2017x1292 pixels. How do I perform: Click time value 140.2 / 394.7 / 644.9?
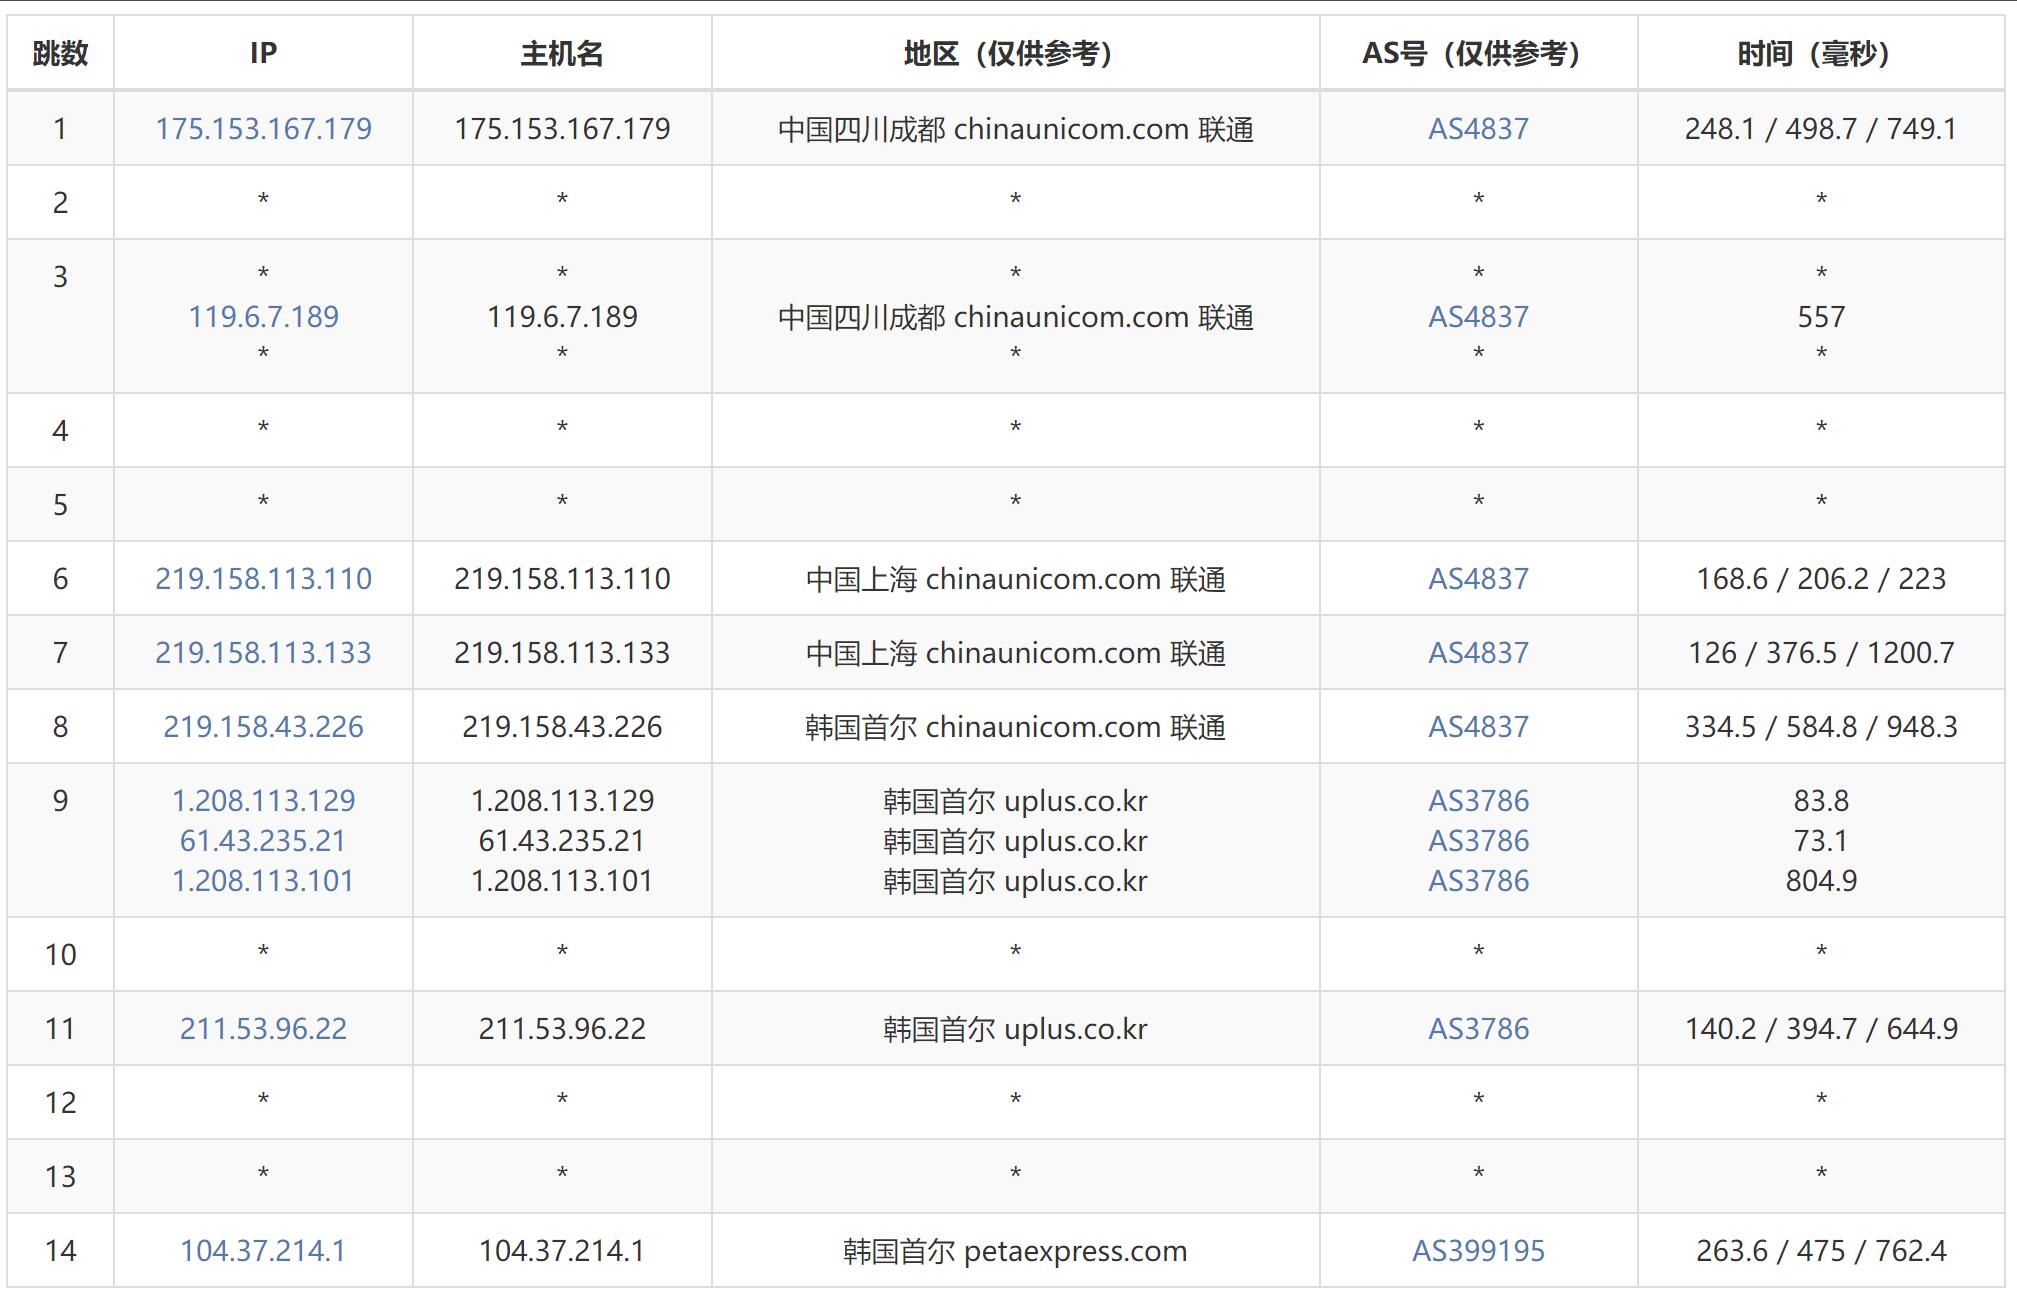click(1821, 1029)
